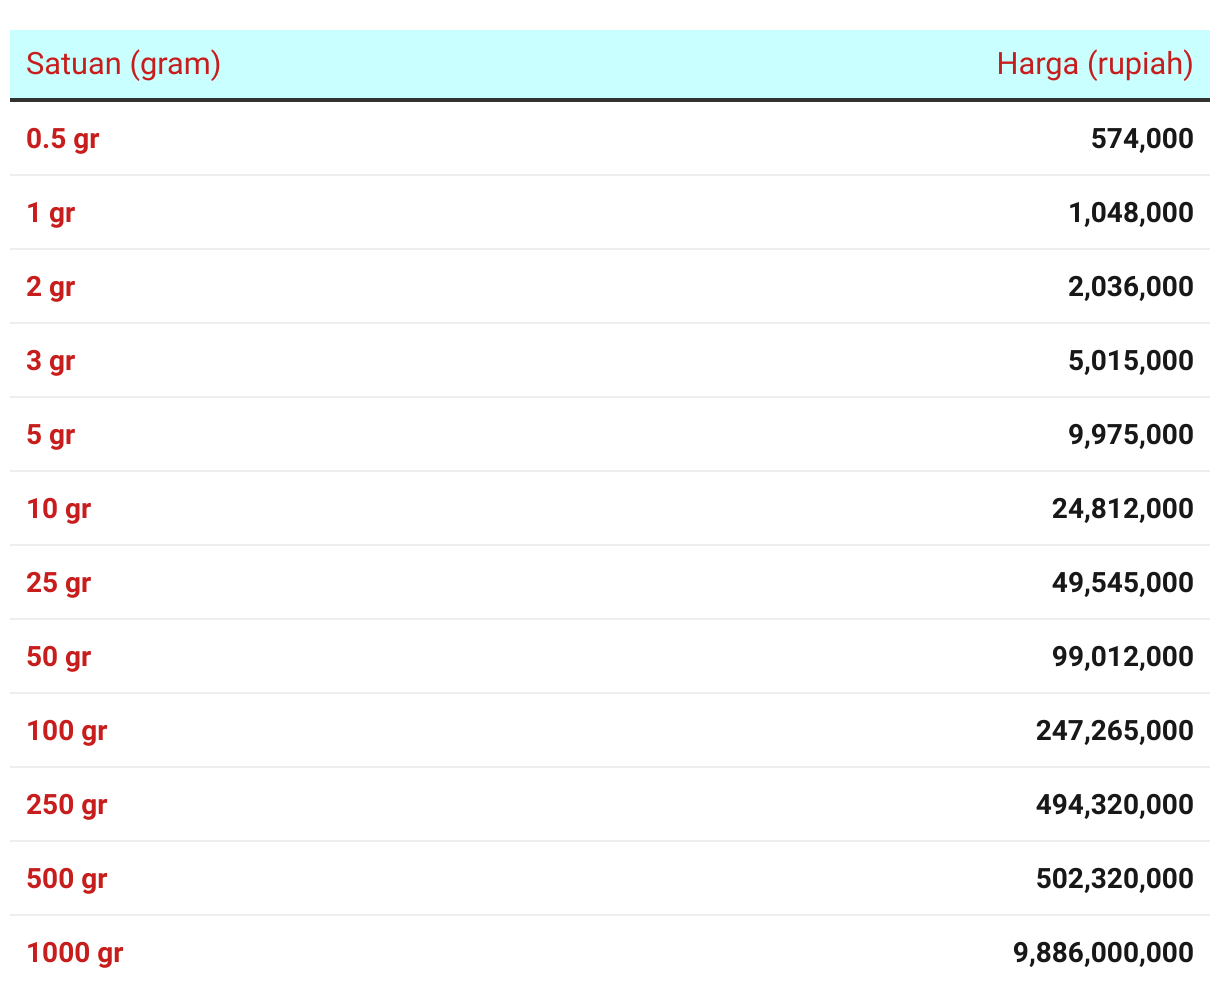Select the 5 gr row label
The width and height of the screenshot is (1220, 998).
[x=51, y=435]
